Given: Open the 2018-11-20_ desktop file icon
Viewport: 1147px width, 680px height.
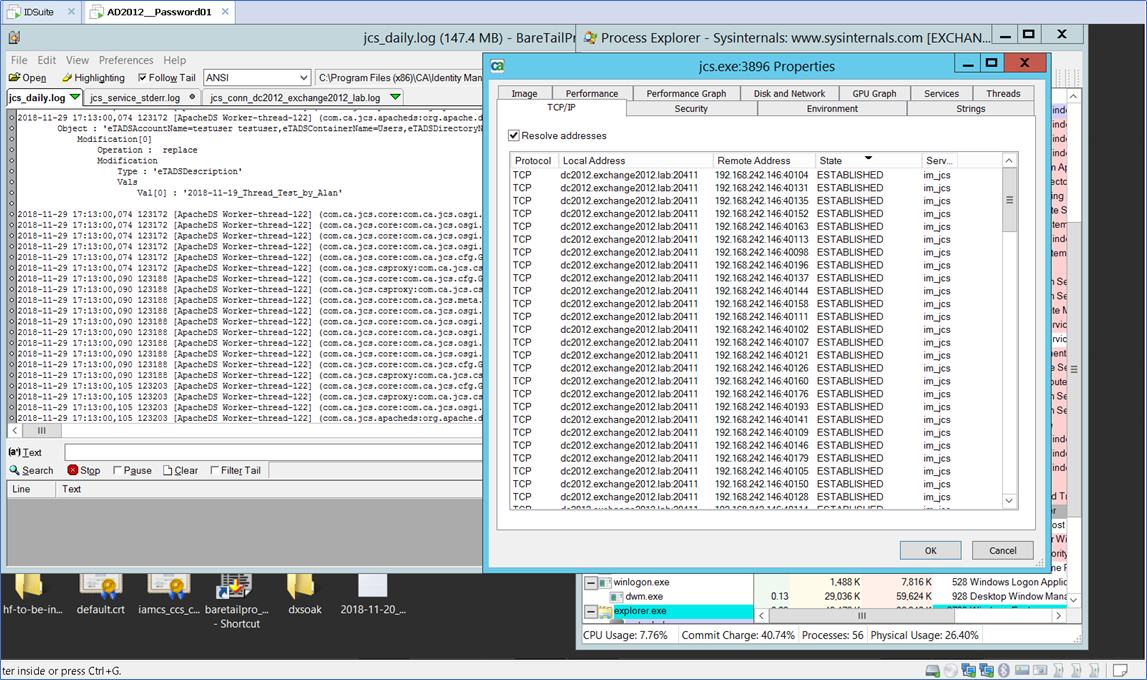Looking at the screenshot, I should coord(372,587).
